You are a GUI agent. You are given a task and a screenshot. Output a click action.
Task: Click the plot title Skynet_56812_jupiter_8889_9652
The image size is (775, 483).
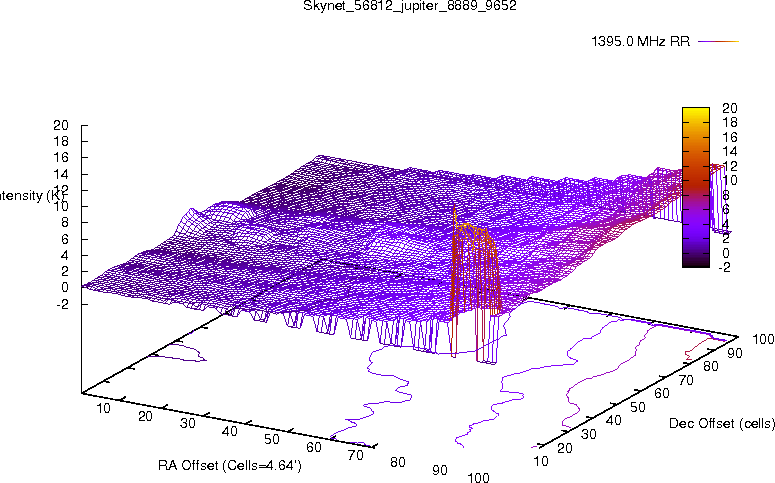410,6
